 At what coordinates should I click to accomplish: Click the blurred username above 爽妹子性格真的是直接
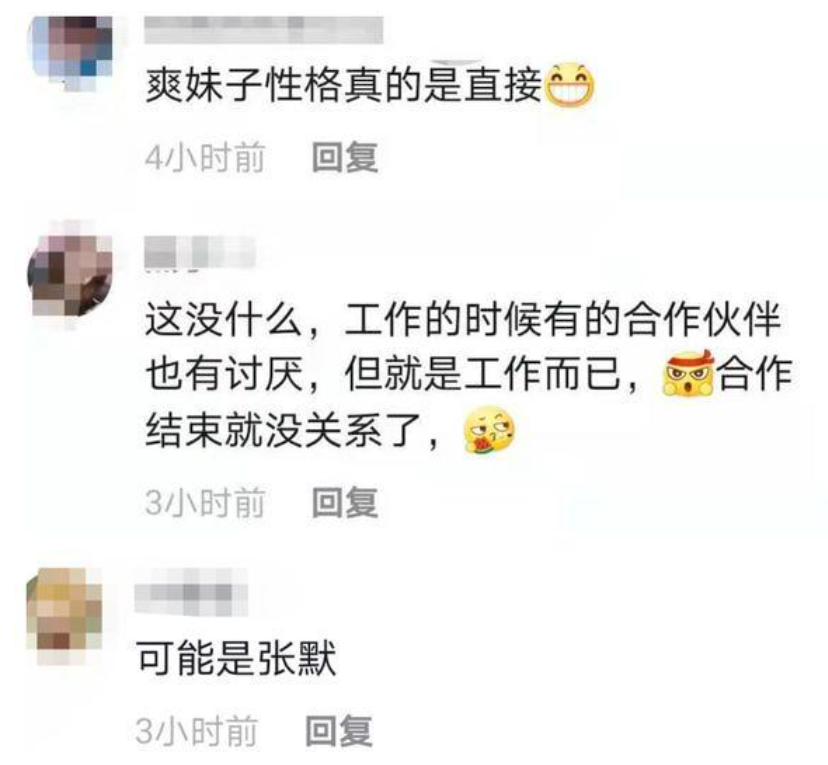click(x=264, y=30)
